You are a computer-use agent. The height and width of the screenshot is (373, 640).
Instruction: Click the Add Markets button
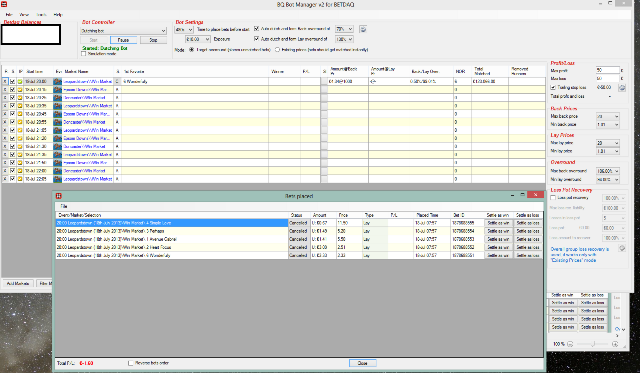coord(18,283)
